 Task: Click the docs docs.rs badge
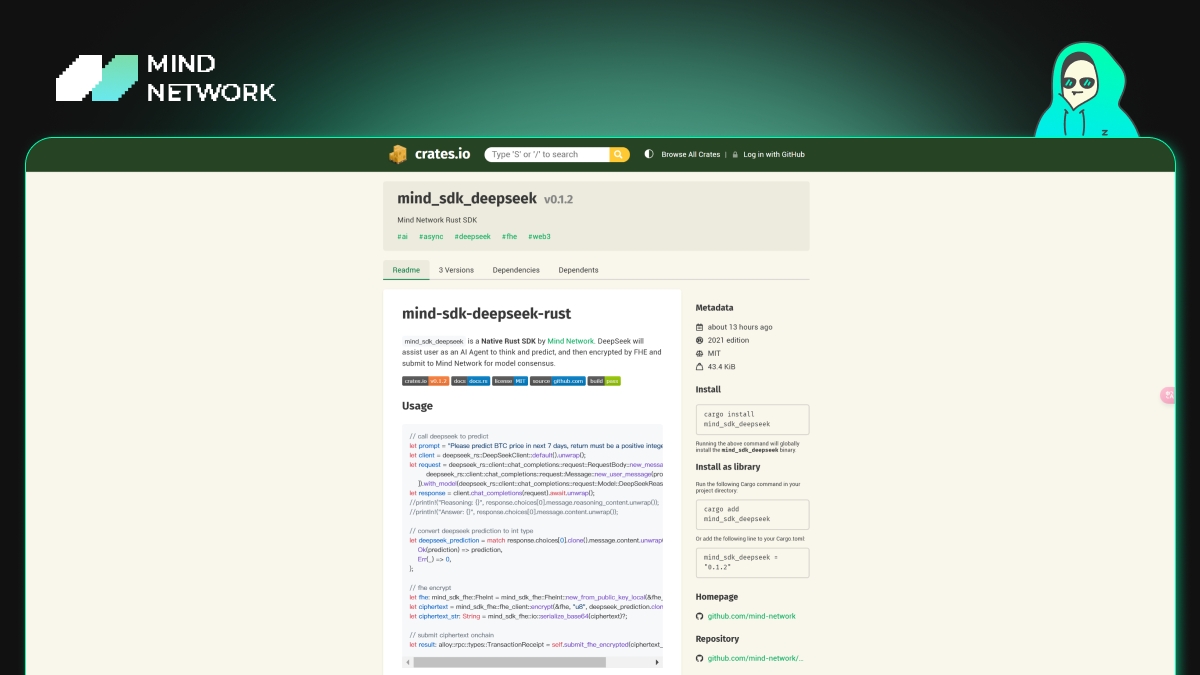coord(470,381)
